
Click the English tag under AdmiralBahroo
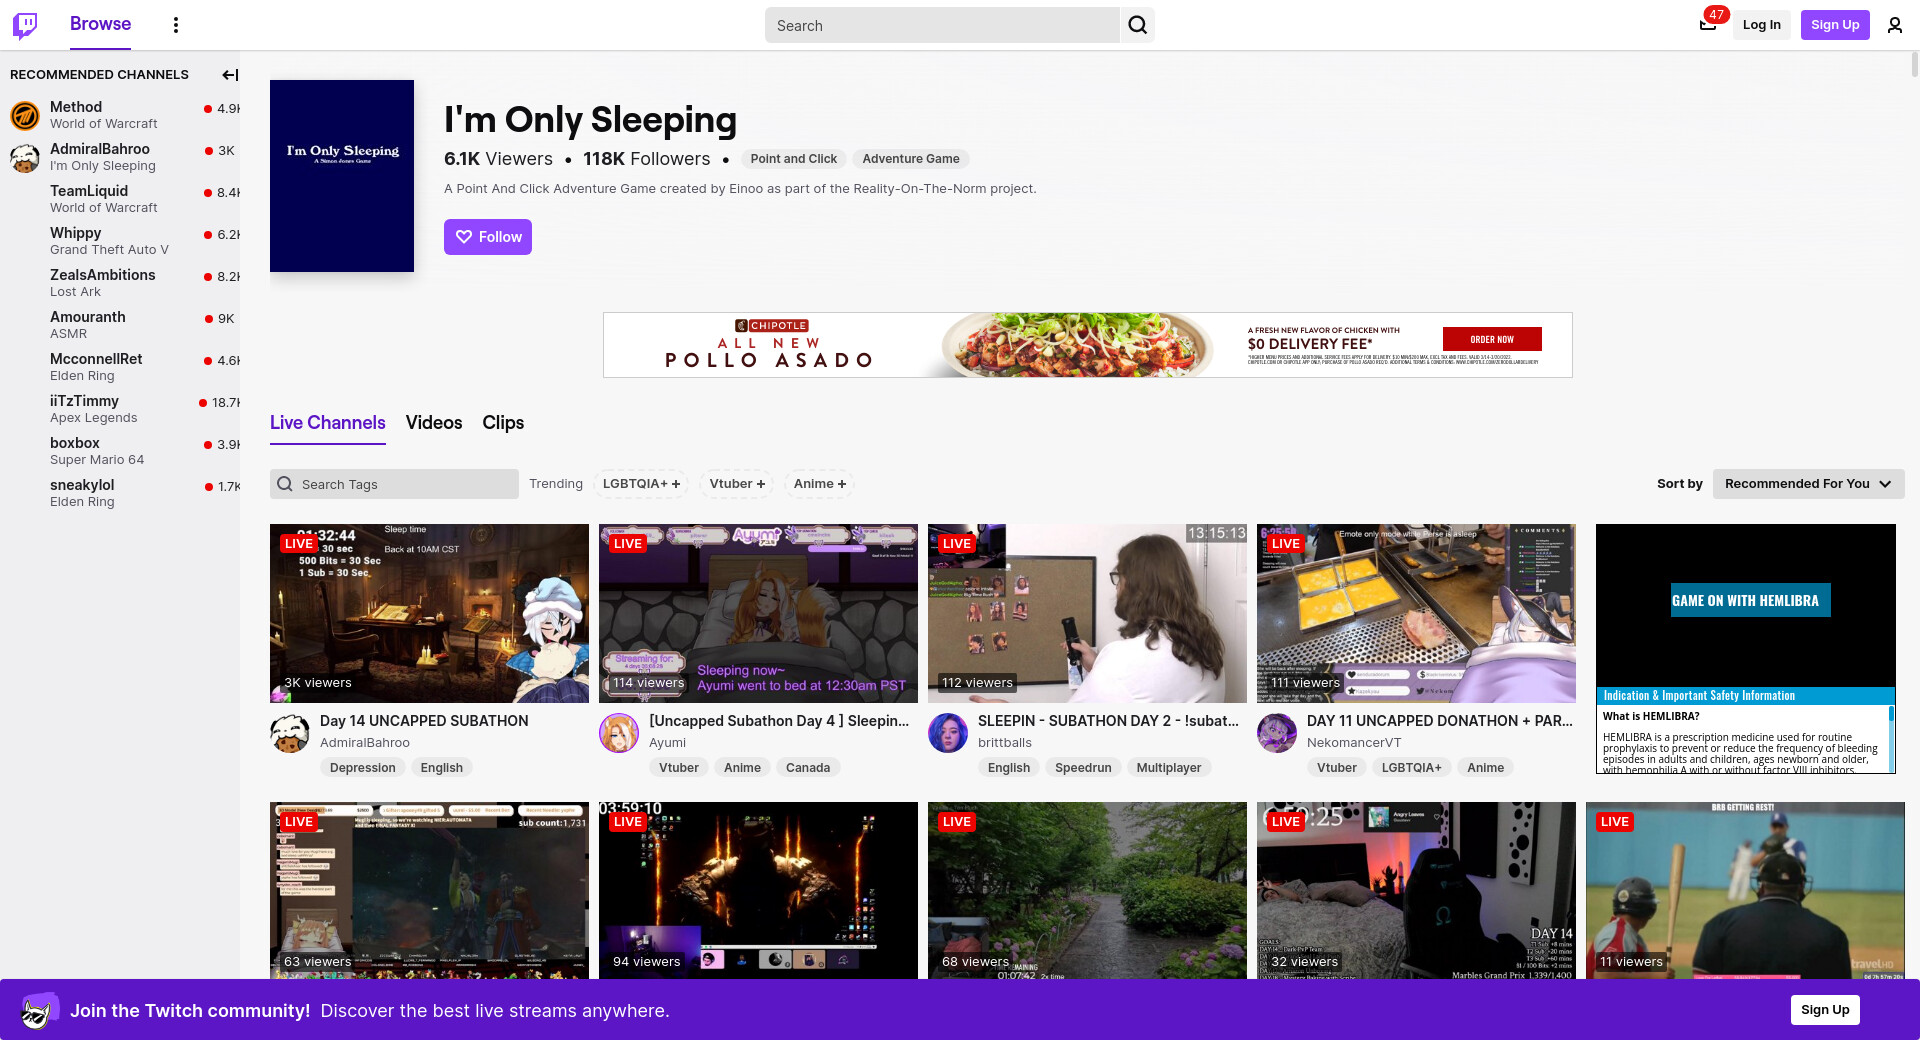(x=442, y=768)
